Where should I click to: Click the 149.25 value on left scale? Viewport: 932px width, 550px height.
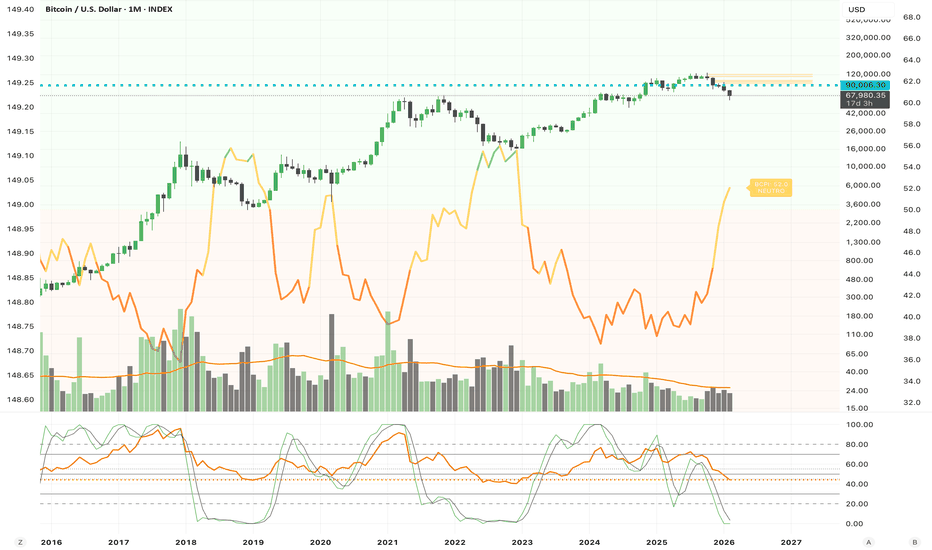tap(21, 83)
